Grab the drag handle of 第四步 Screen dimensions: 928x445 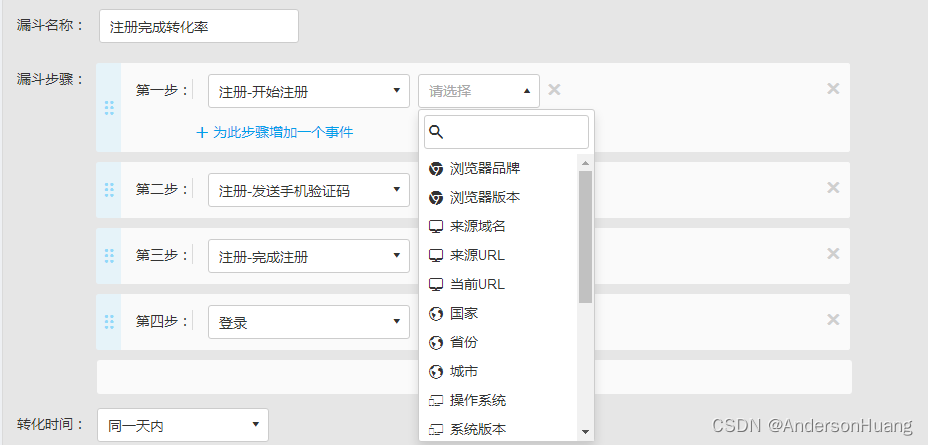109,322
